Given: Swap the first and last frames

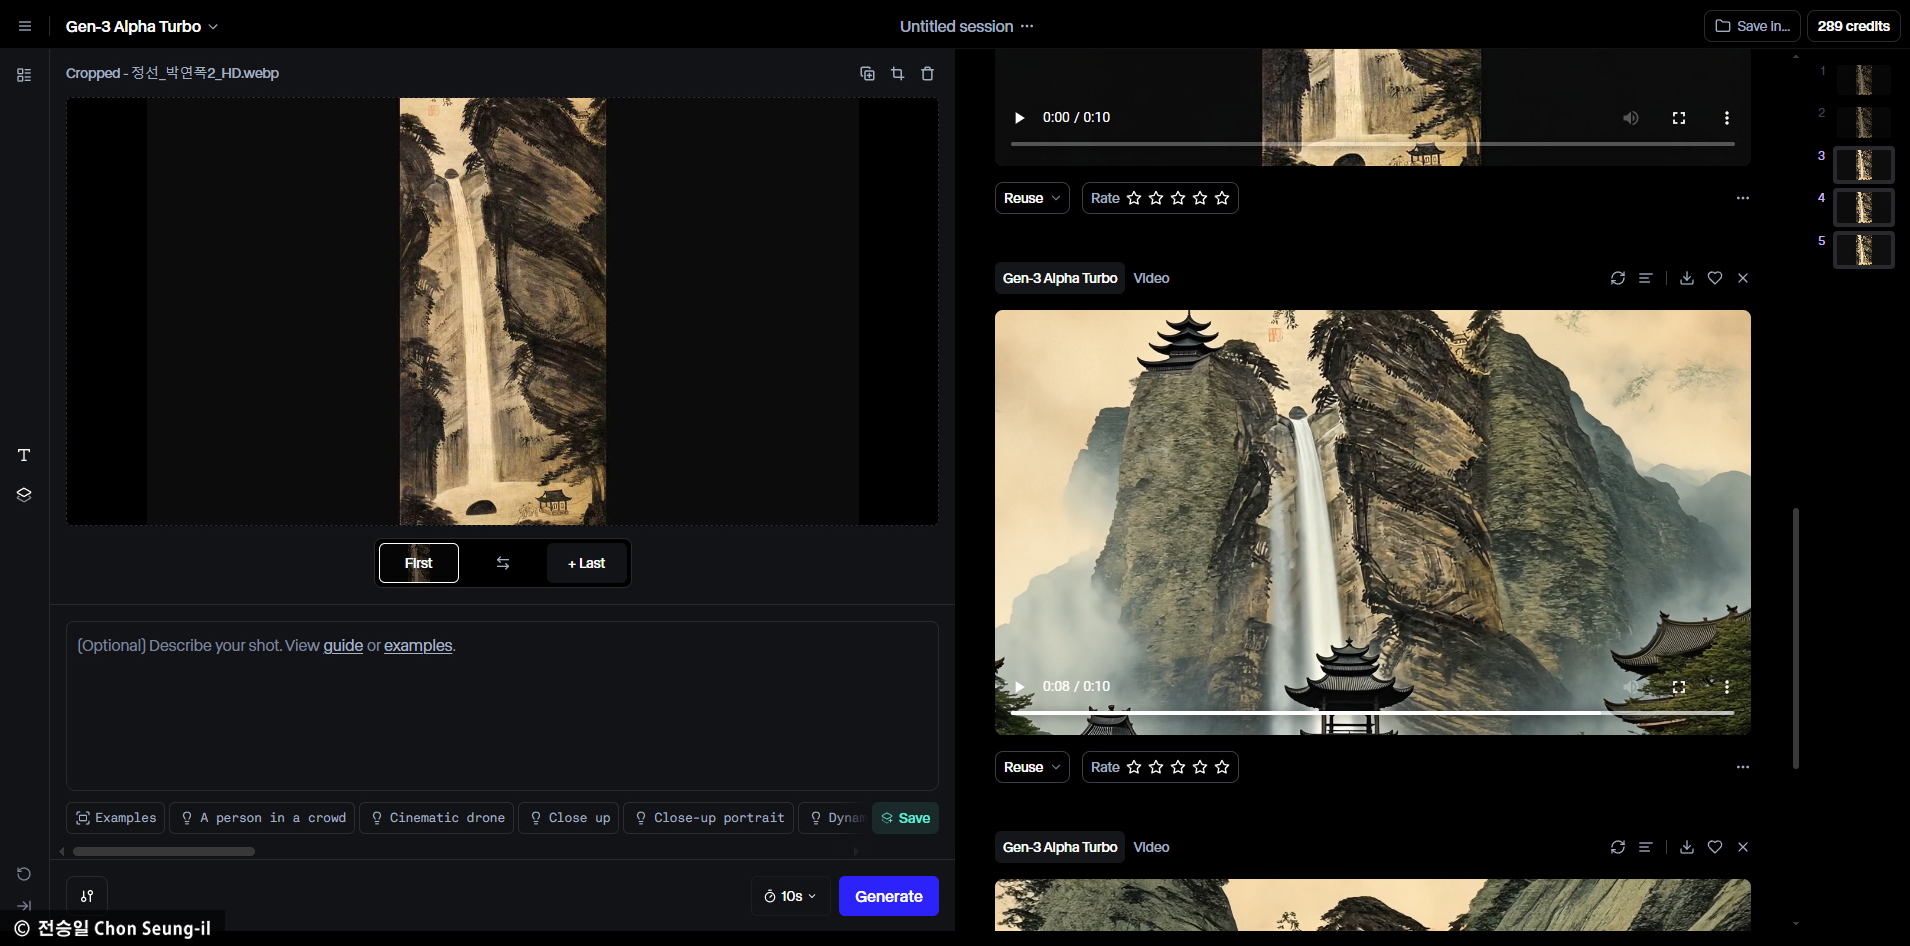Looking at the screenshot, I should click(503, 563).
